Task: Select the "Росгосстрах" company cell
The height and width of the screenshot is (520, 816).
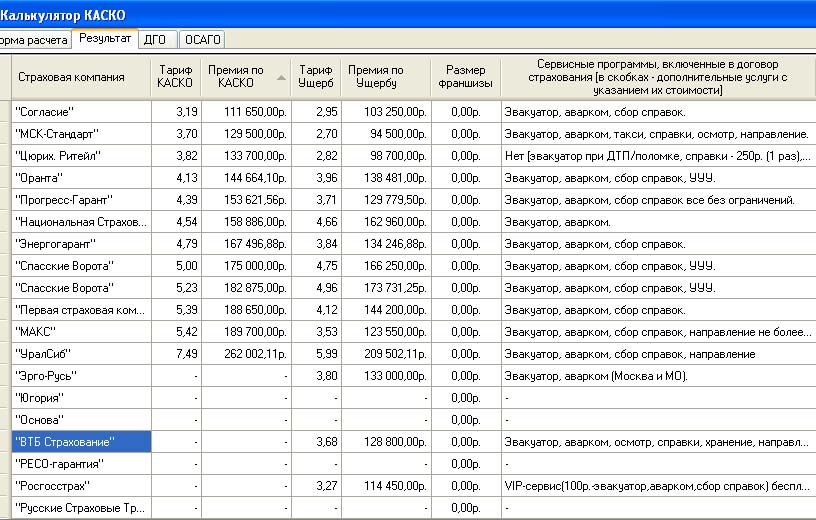Action: (81, 486)
